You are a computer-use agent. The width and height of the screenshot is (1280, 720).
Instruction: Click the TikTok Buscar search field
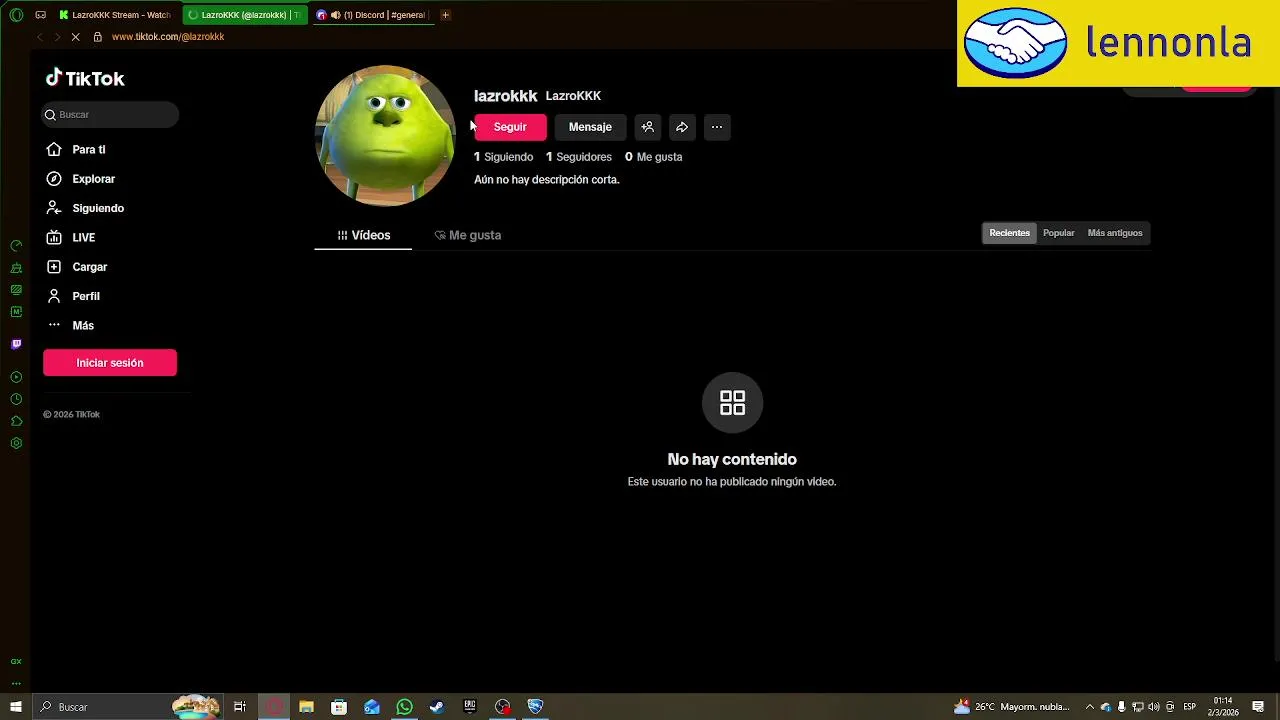tap(110, 115)
